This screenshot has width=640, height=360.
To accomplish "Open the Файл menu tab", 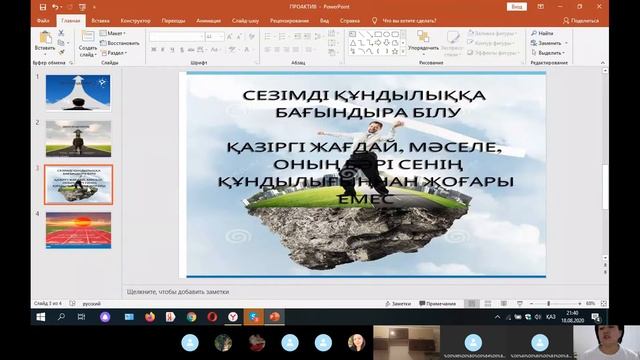I will [43, 20].
